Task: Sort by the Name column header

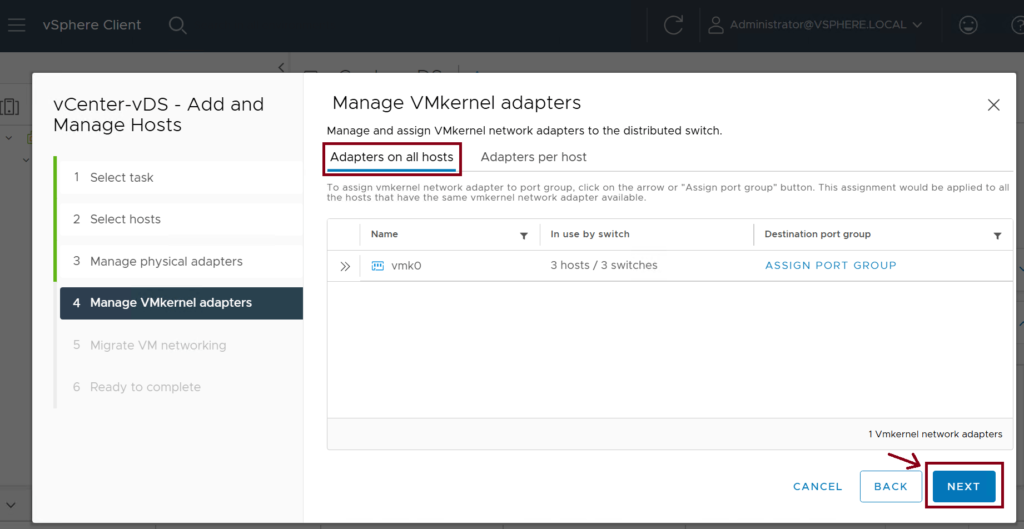Action: click(x=384, y=234)
